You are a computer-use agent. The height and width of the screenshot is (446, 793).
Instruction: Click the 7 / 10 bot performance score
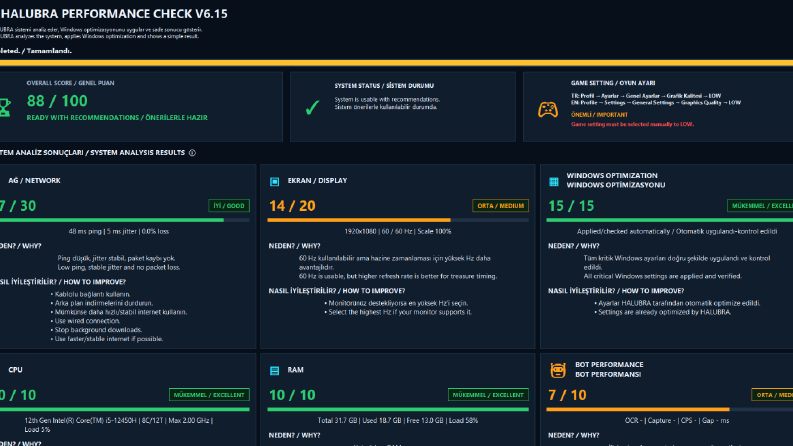click(567, 395)
